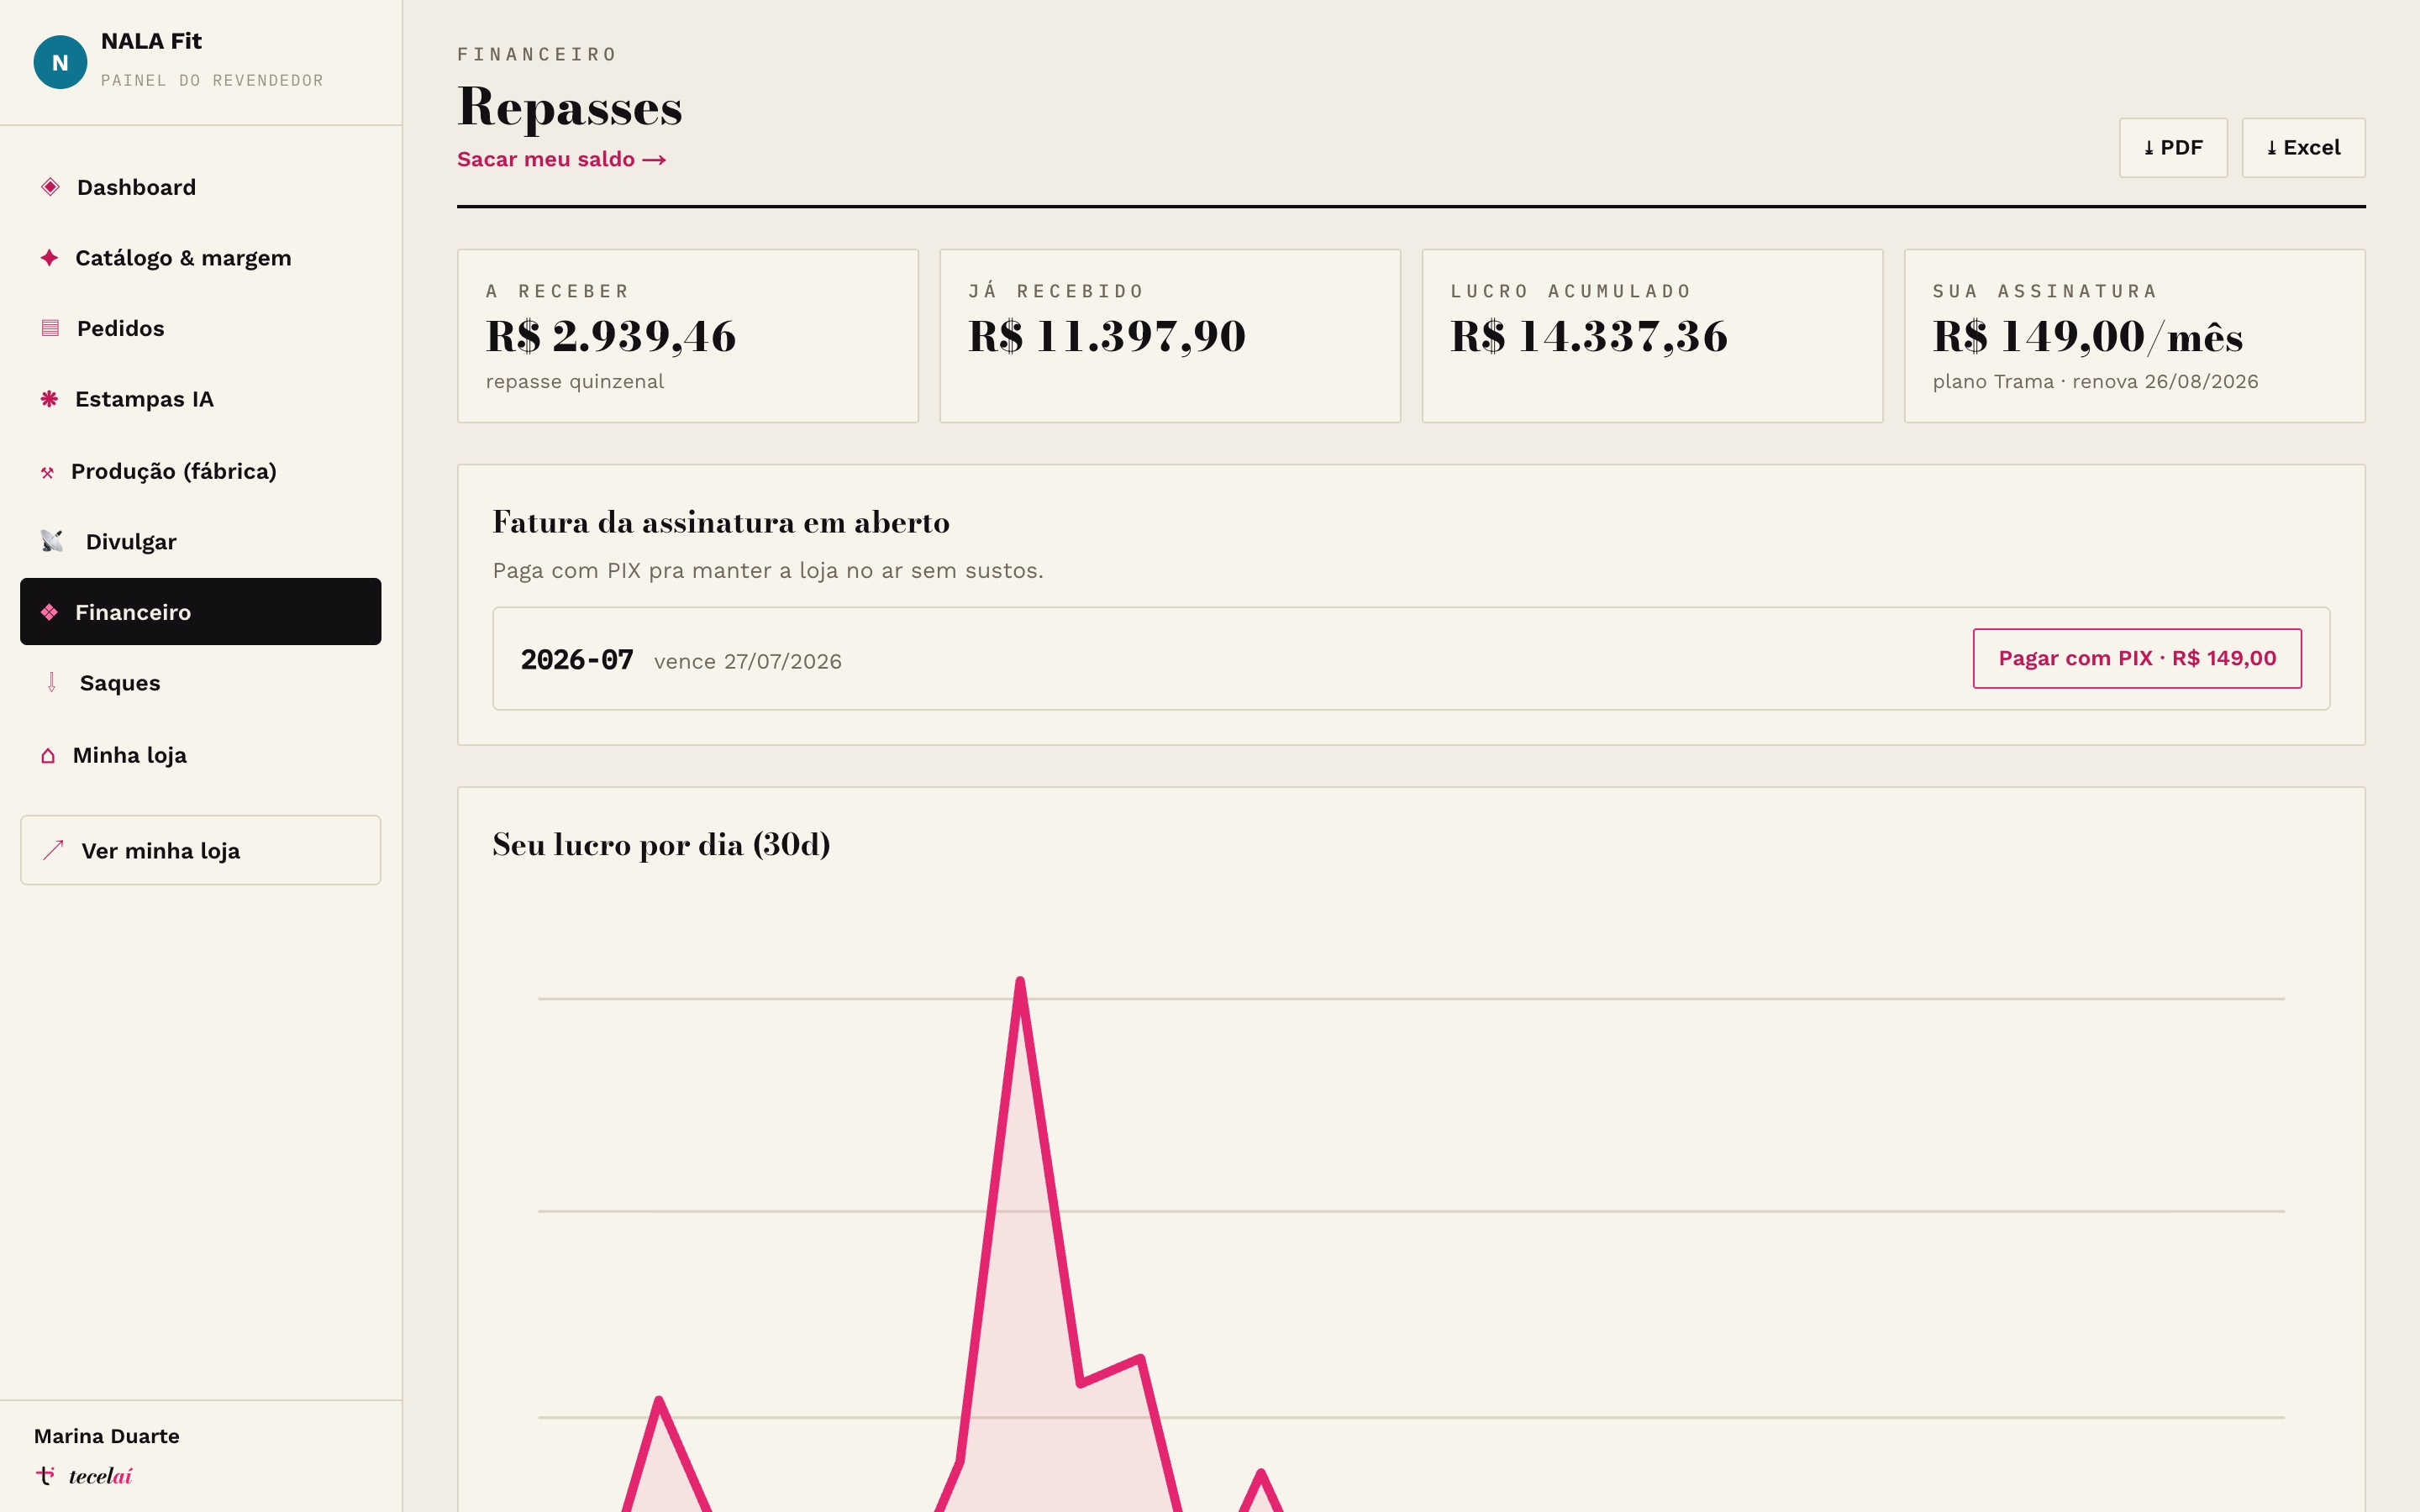The width and height of the screenshot is (2420, 1512).
Task: Click the NALA Fit store name
Action: coord(151,41)
